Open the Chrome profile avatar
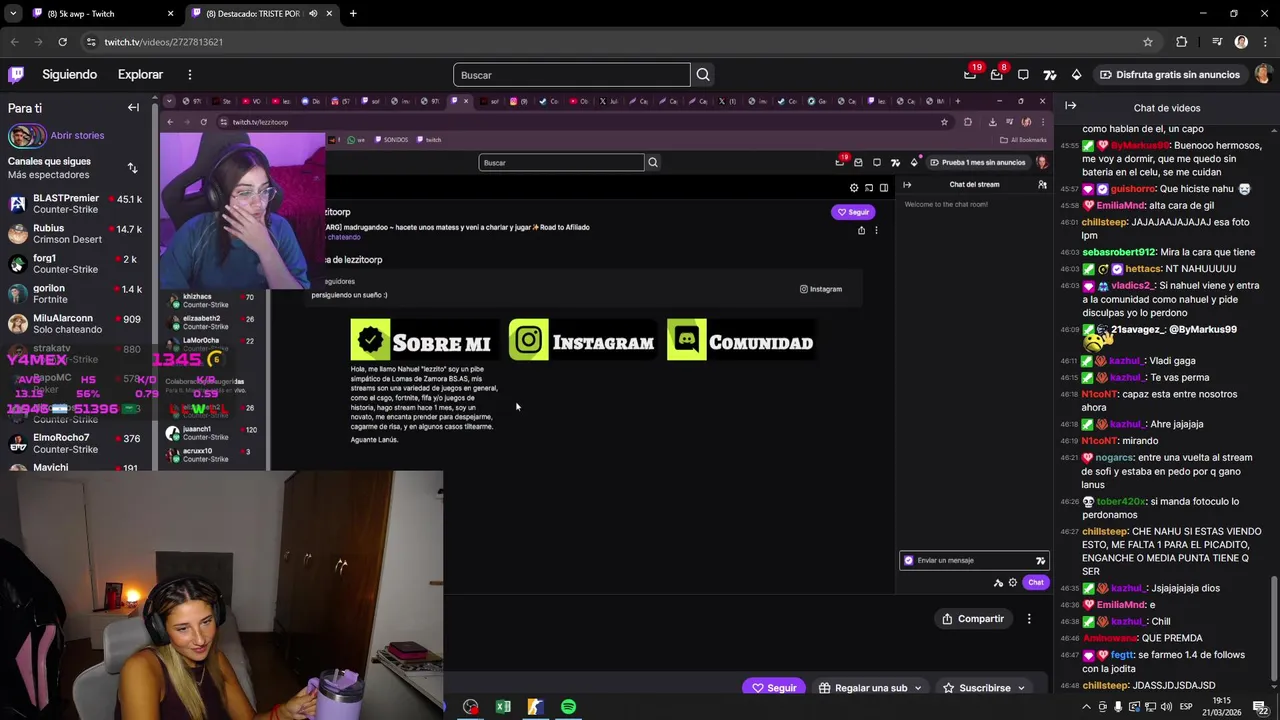The height and width of the screenshot is (720, 1280). click(x=1241, y=42)
